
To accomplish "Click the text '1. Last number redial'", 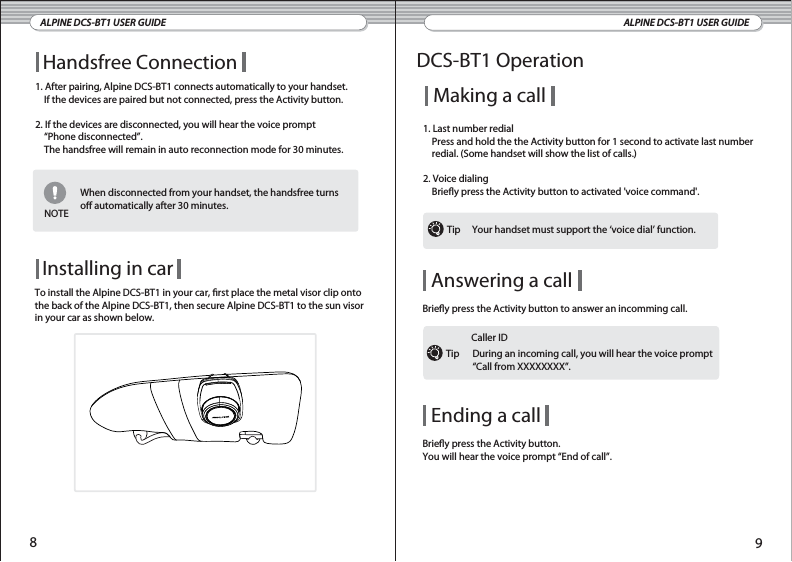I will [468, 129].
